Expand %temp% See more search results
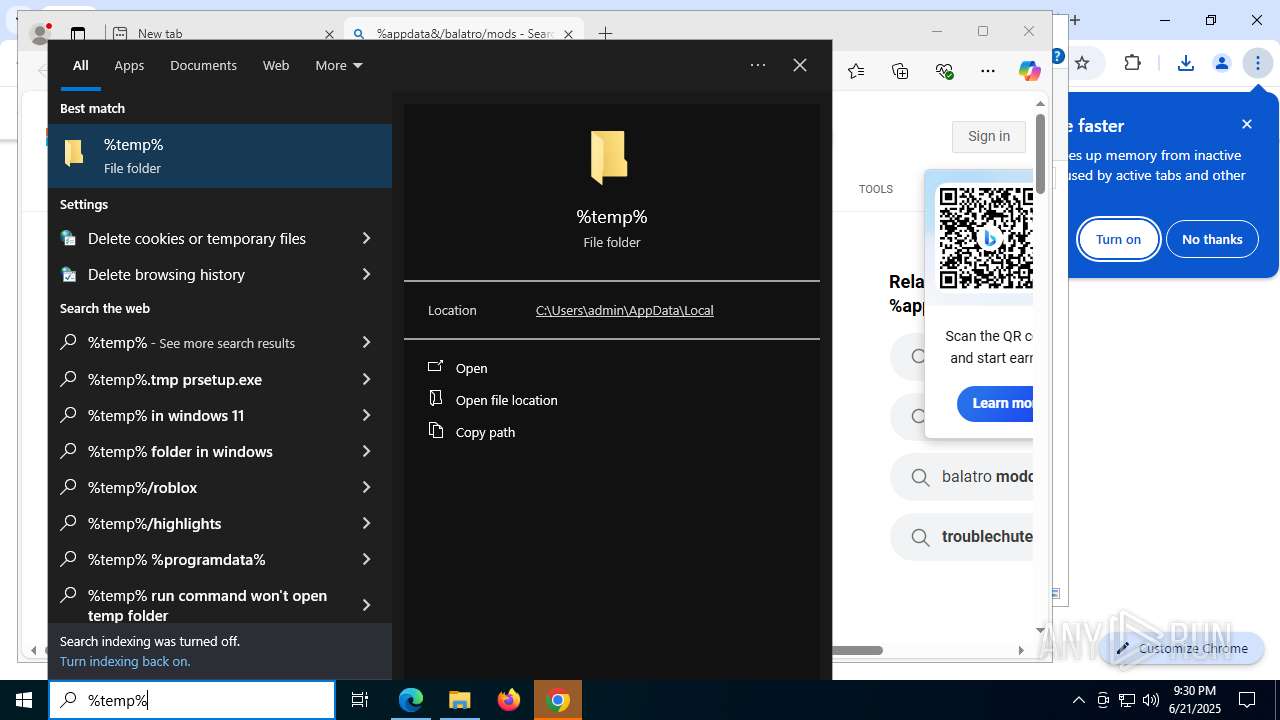Viewport: 1280px width, 720px height. click(366, 342)
